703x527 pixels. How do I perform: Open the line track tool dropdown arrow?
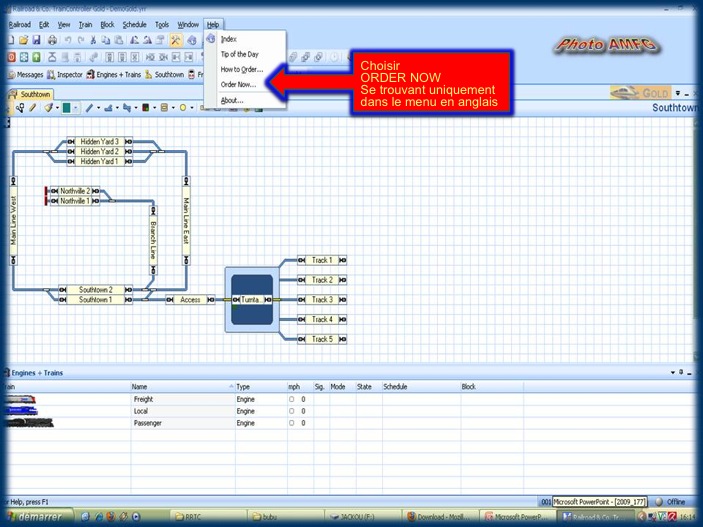coord(98,108)
